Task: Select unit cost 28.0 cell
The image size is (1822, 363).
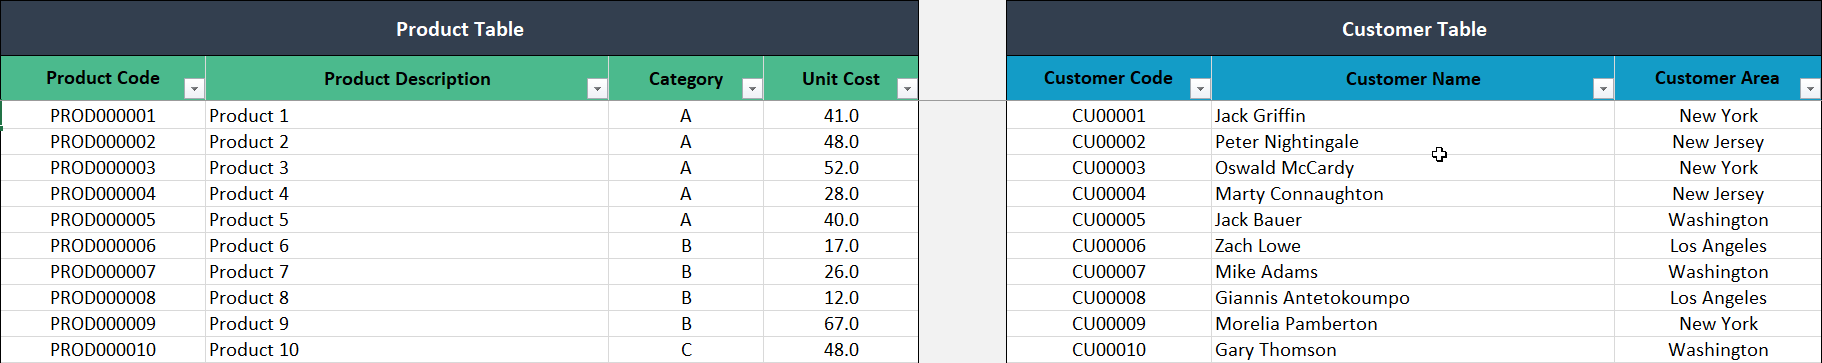Action: point(841,193)
